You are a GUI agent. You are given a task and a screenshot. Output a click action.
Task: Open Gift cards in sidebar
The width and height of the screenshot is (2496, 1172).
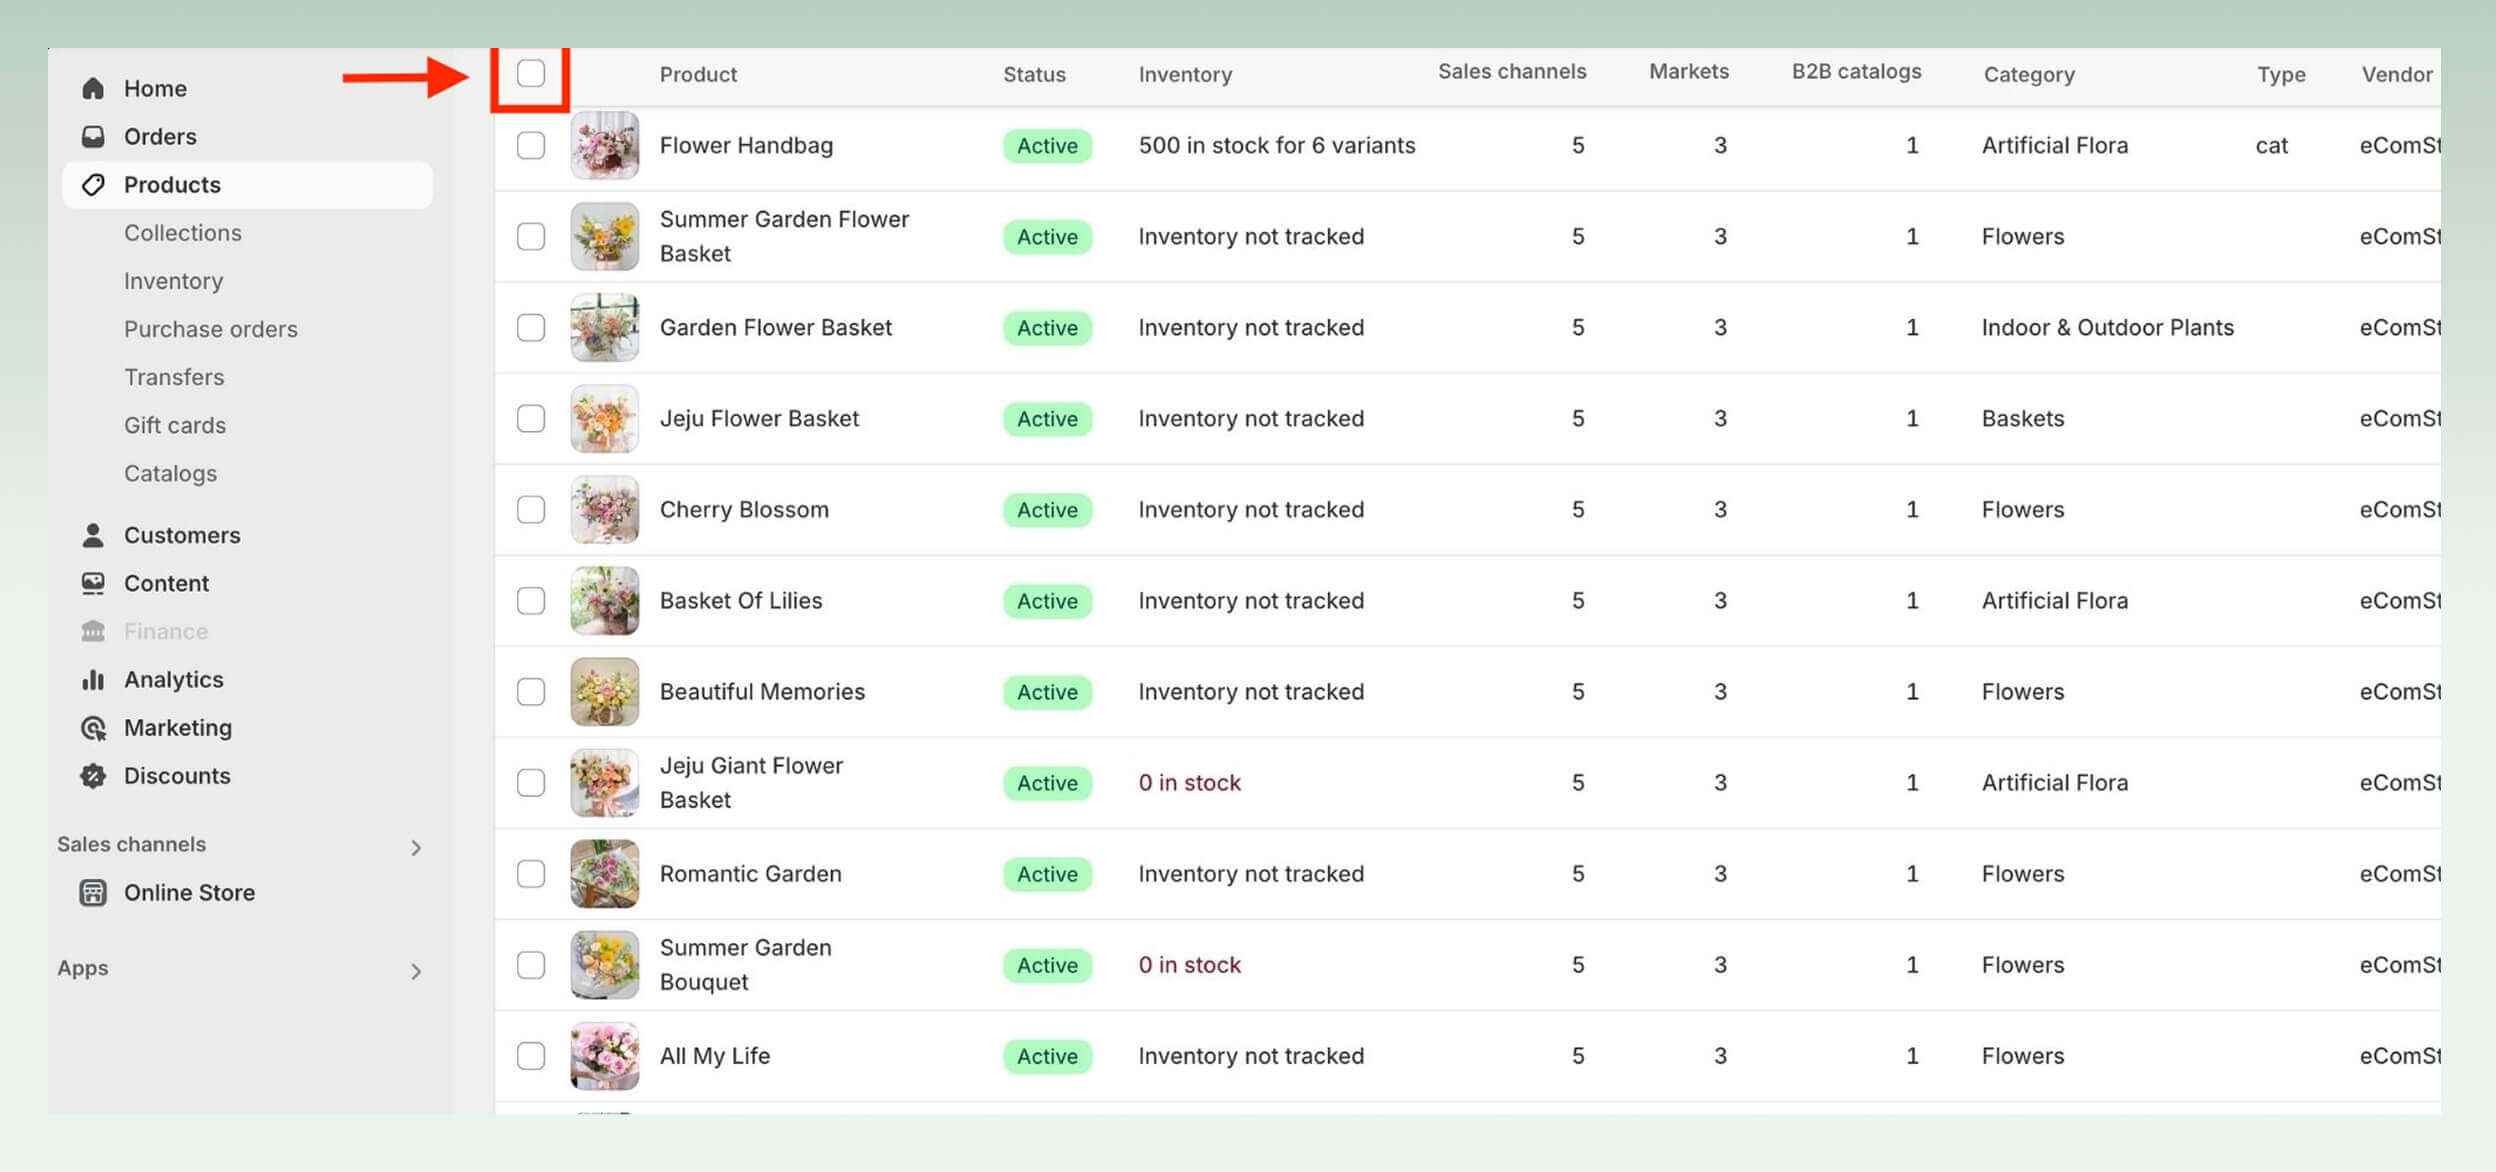click(x=175, y=425)
